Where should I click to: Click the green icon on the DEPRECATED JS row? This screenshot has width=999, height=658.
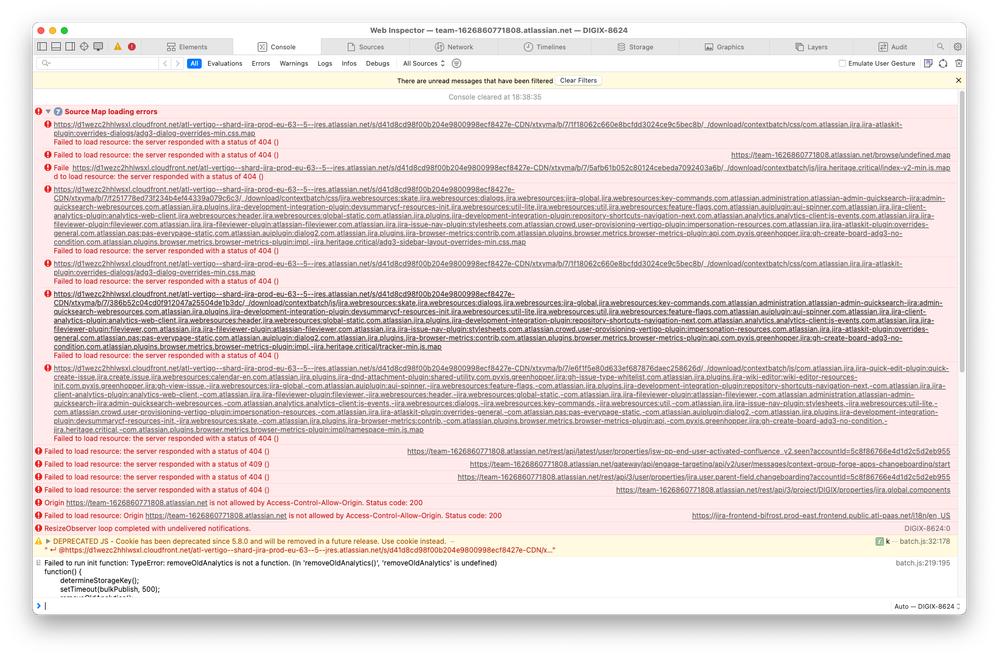(879, 541)
